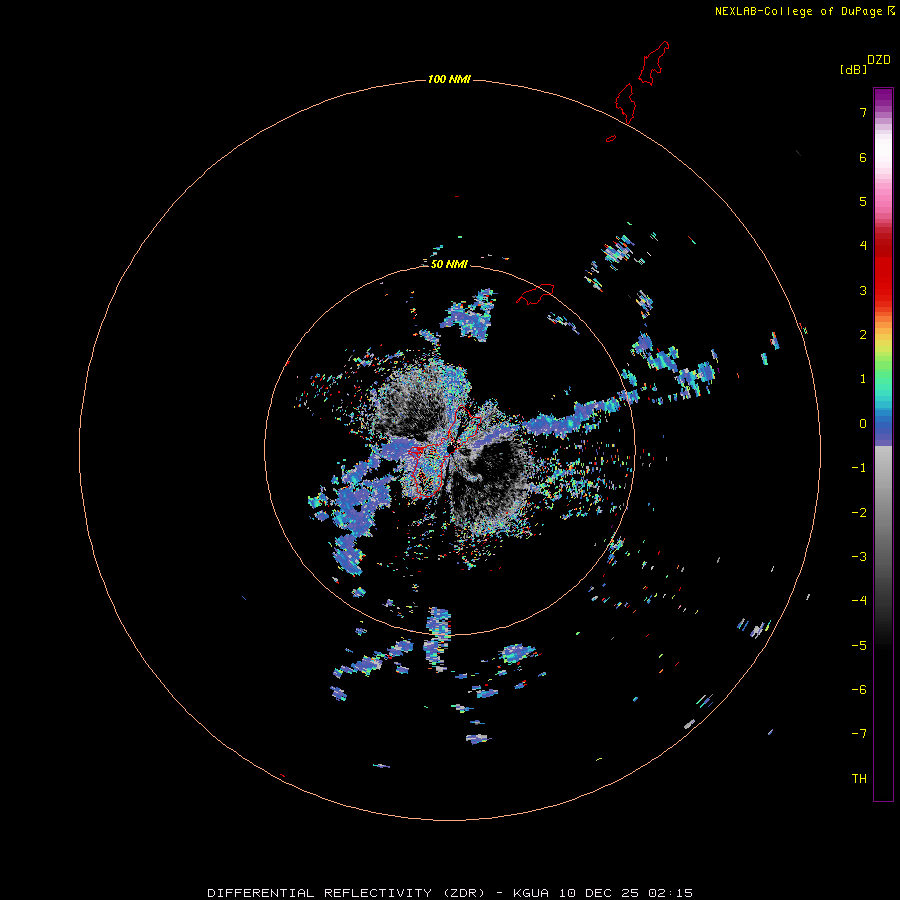This screenshot has height=900, width=900.
Task: Click the scale label 1
Action: pyautogui.click(x=863, y=379)
